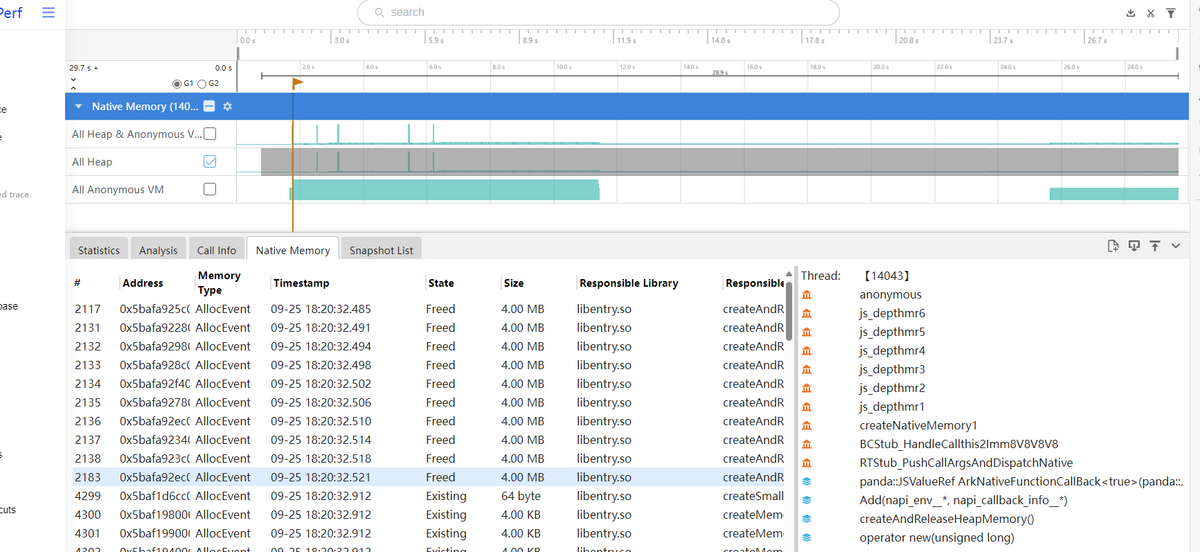
Task: Click the minus box icon in Native Memory header
Action: 209,107
